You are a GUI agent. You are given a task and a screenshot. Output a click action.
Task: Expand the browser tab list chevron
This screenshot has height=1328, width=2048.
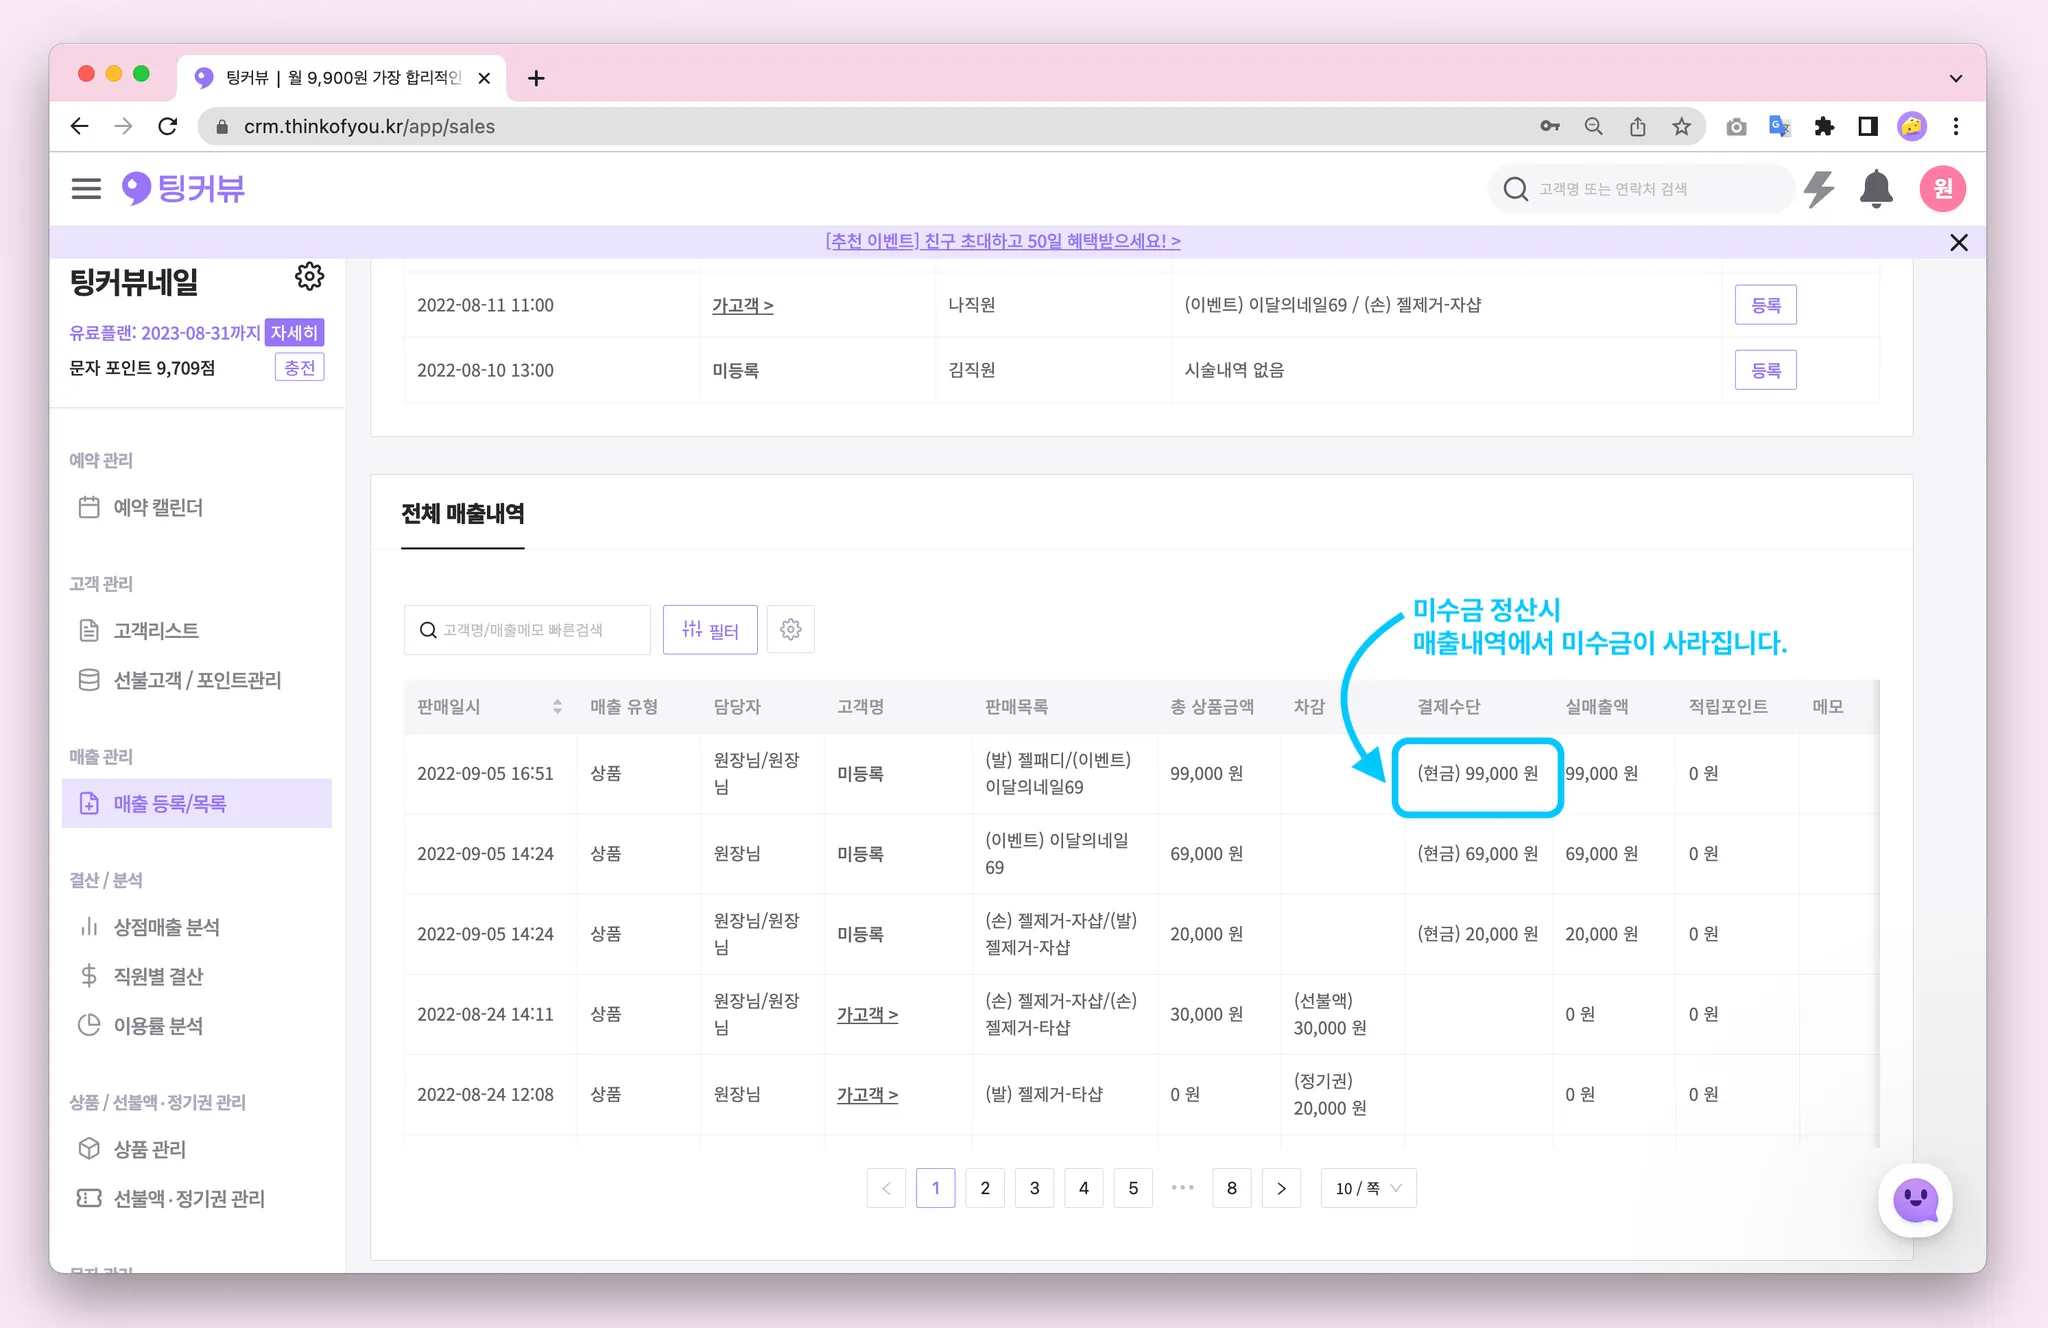tap(1955, 78)
